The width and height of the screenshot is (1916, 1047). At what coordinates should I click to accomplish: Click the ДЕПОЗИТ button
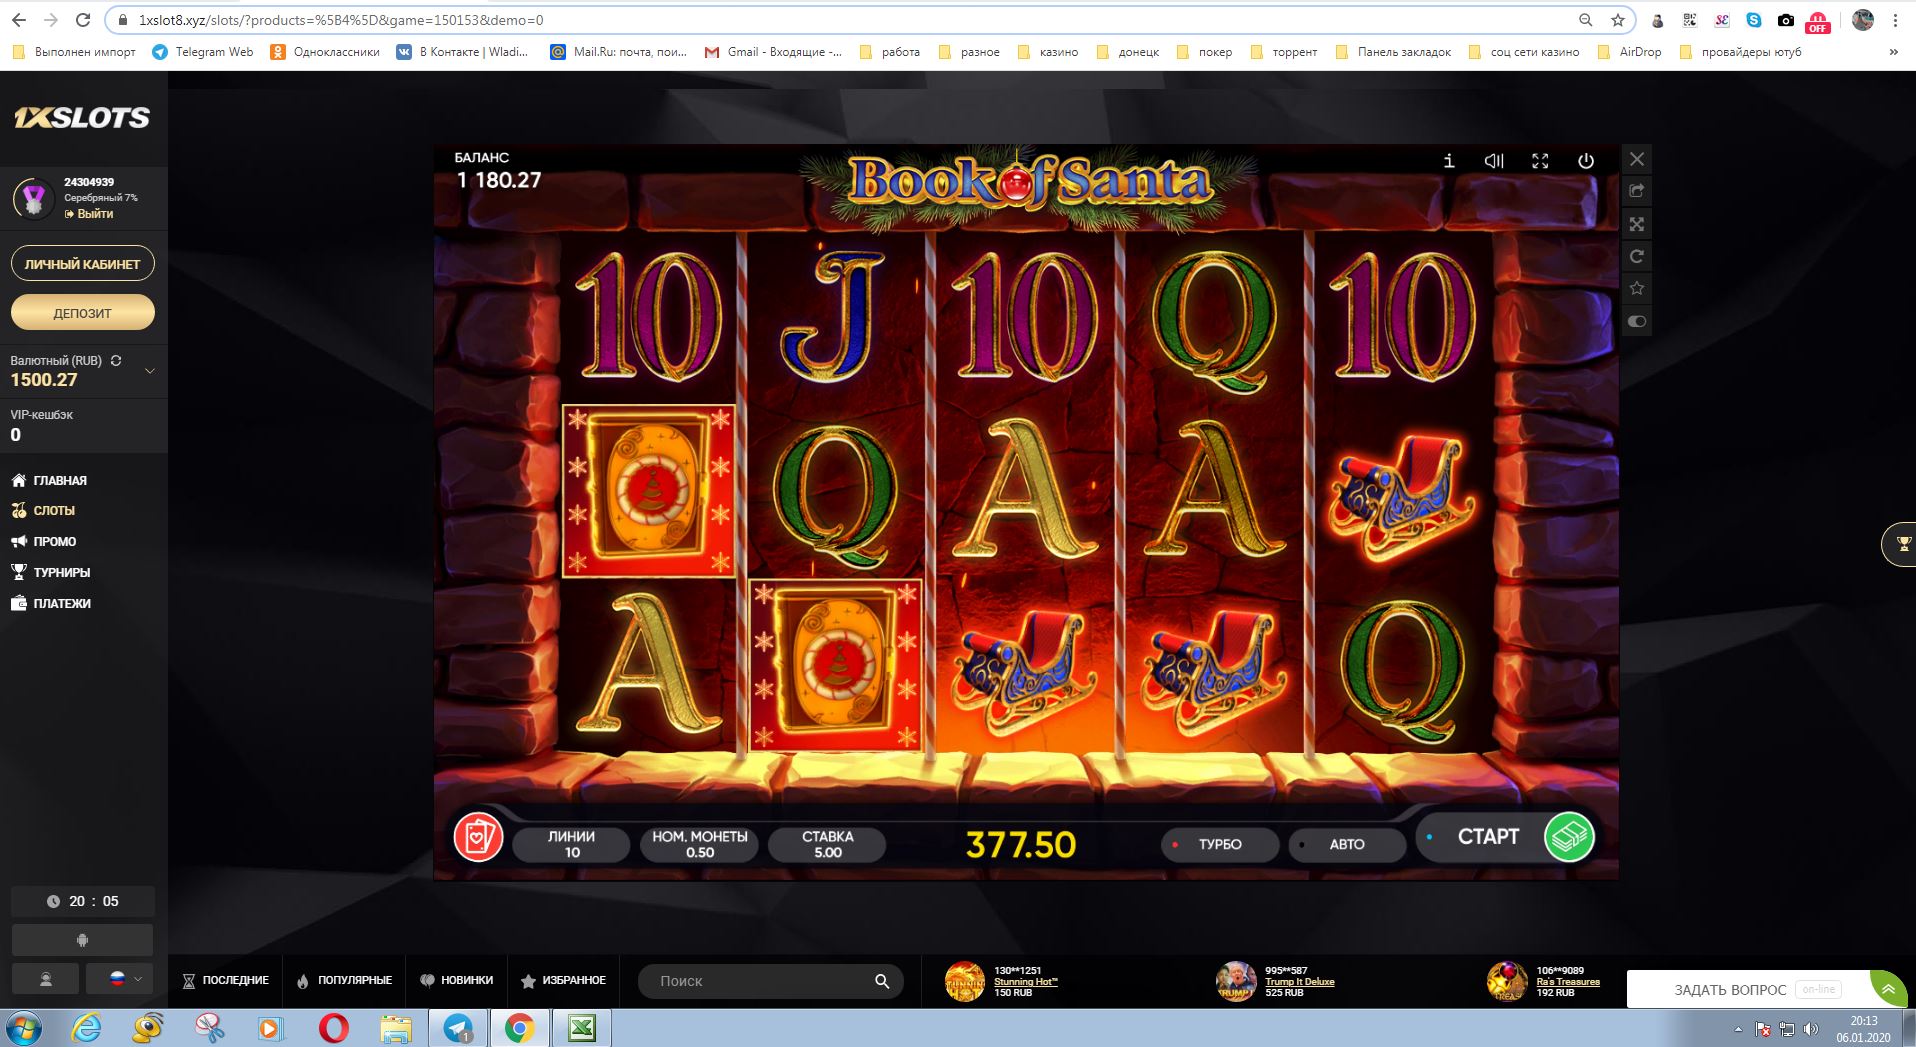83,313
